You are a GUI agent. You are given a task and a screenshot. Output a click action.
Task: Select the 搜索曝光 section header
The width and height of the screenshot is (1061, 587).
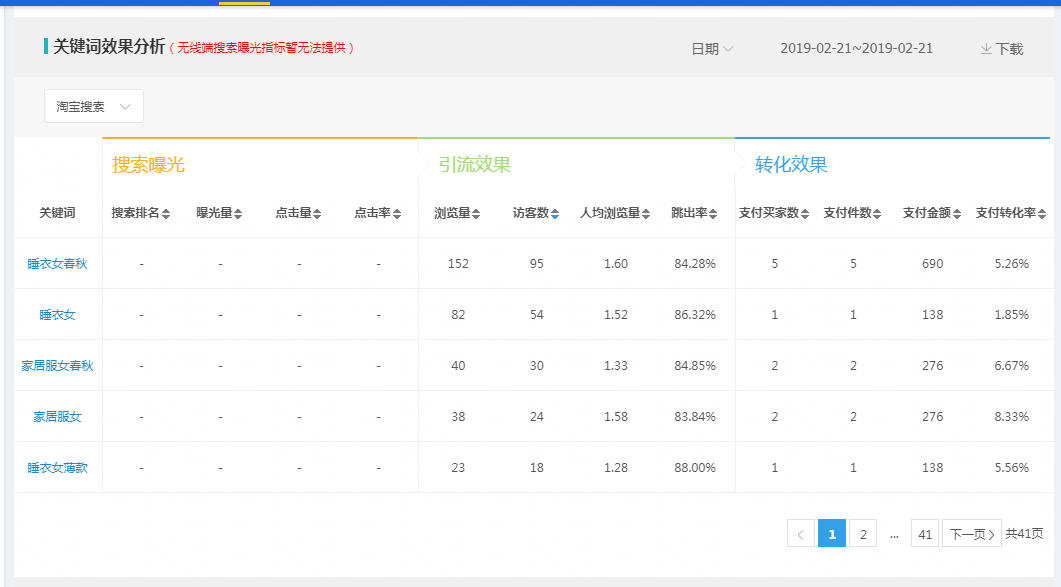148,165
